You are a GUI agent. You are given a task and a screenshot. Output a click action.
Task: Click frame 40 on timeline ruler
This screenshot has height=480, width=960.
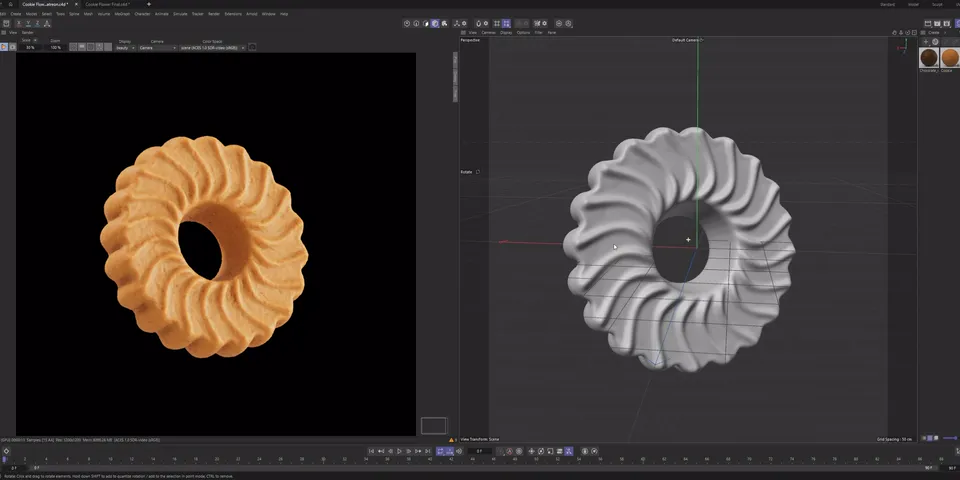click(429, 459)
